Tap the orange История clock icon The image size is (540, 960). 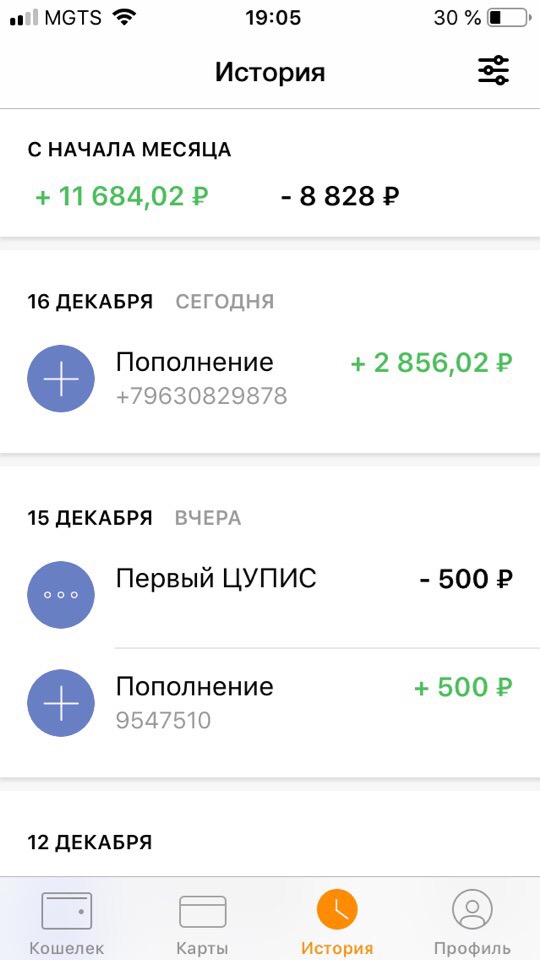coord(337,910)
